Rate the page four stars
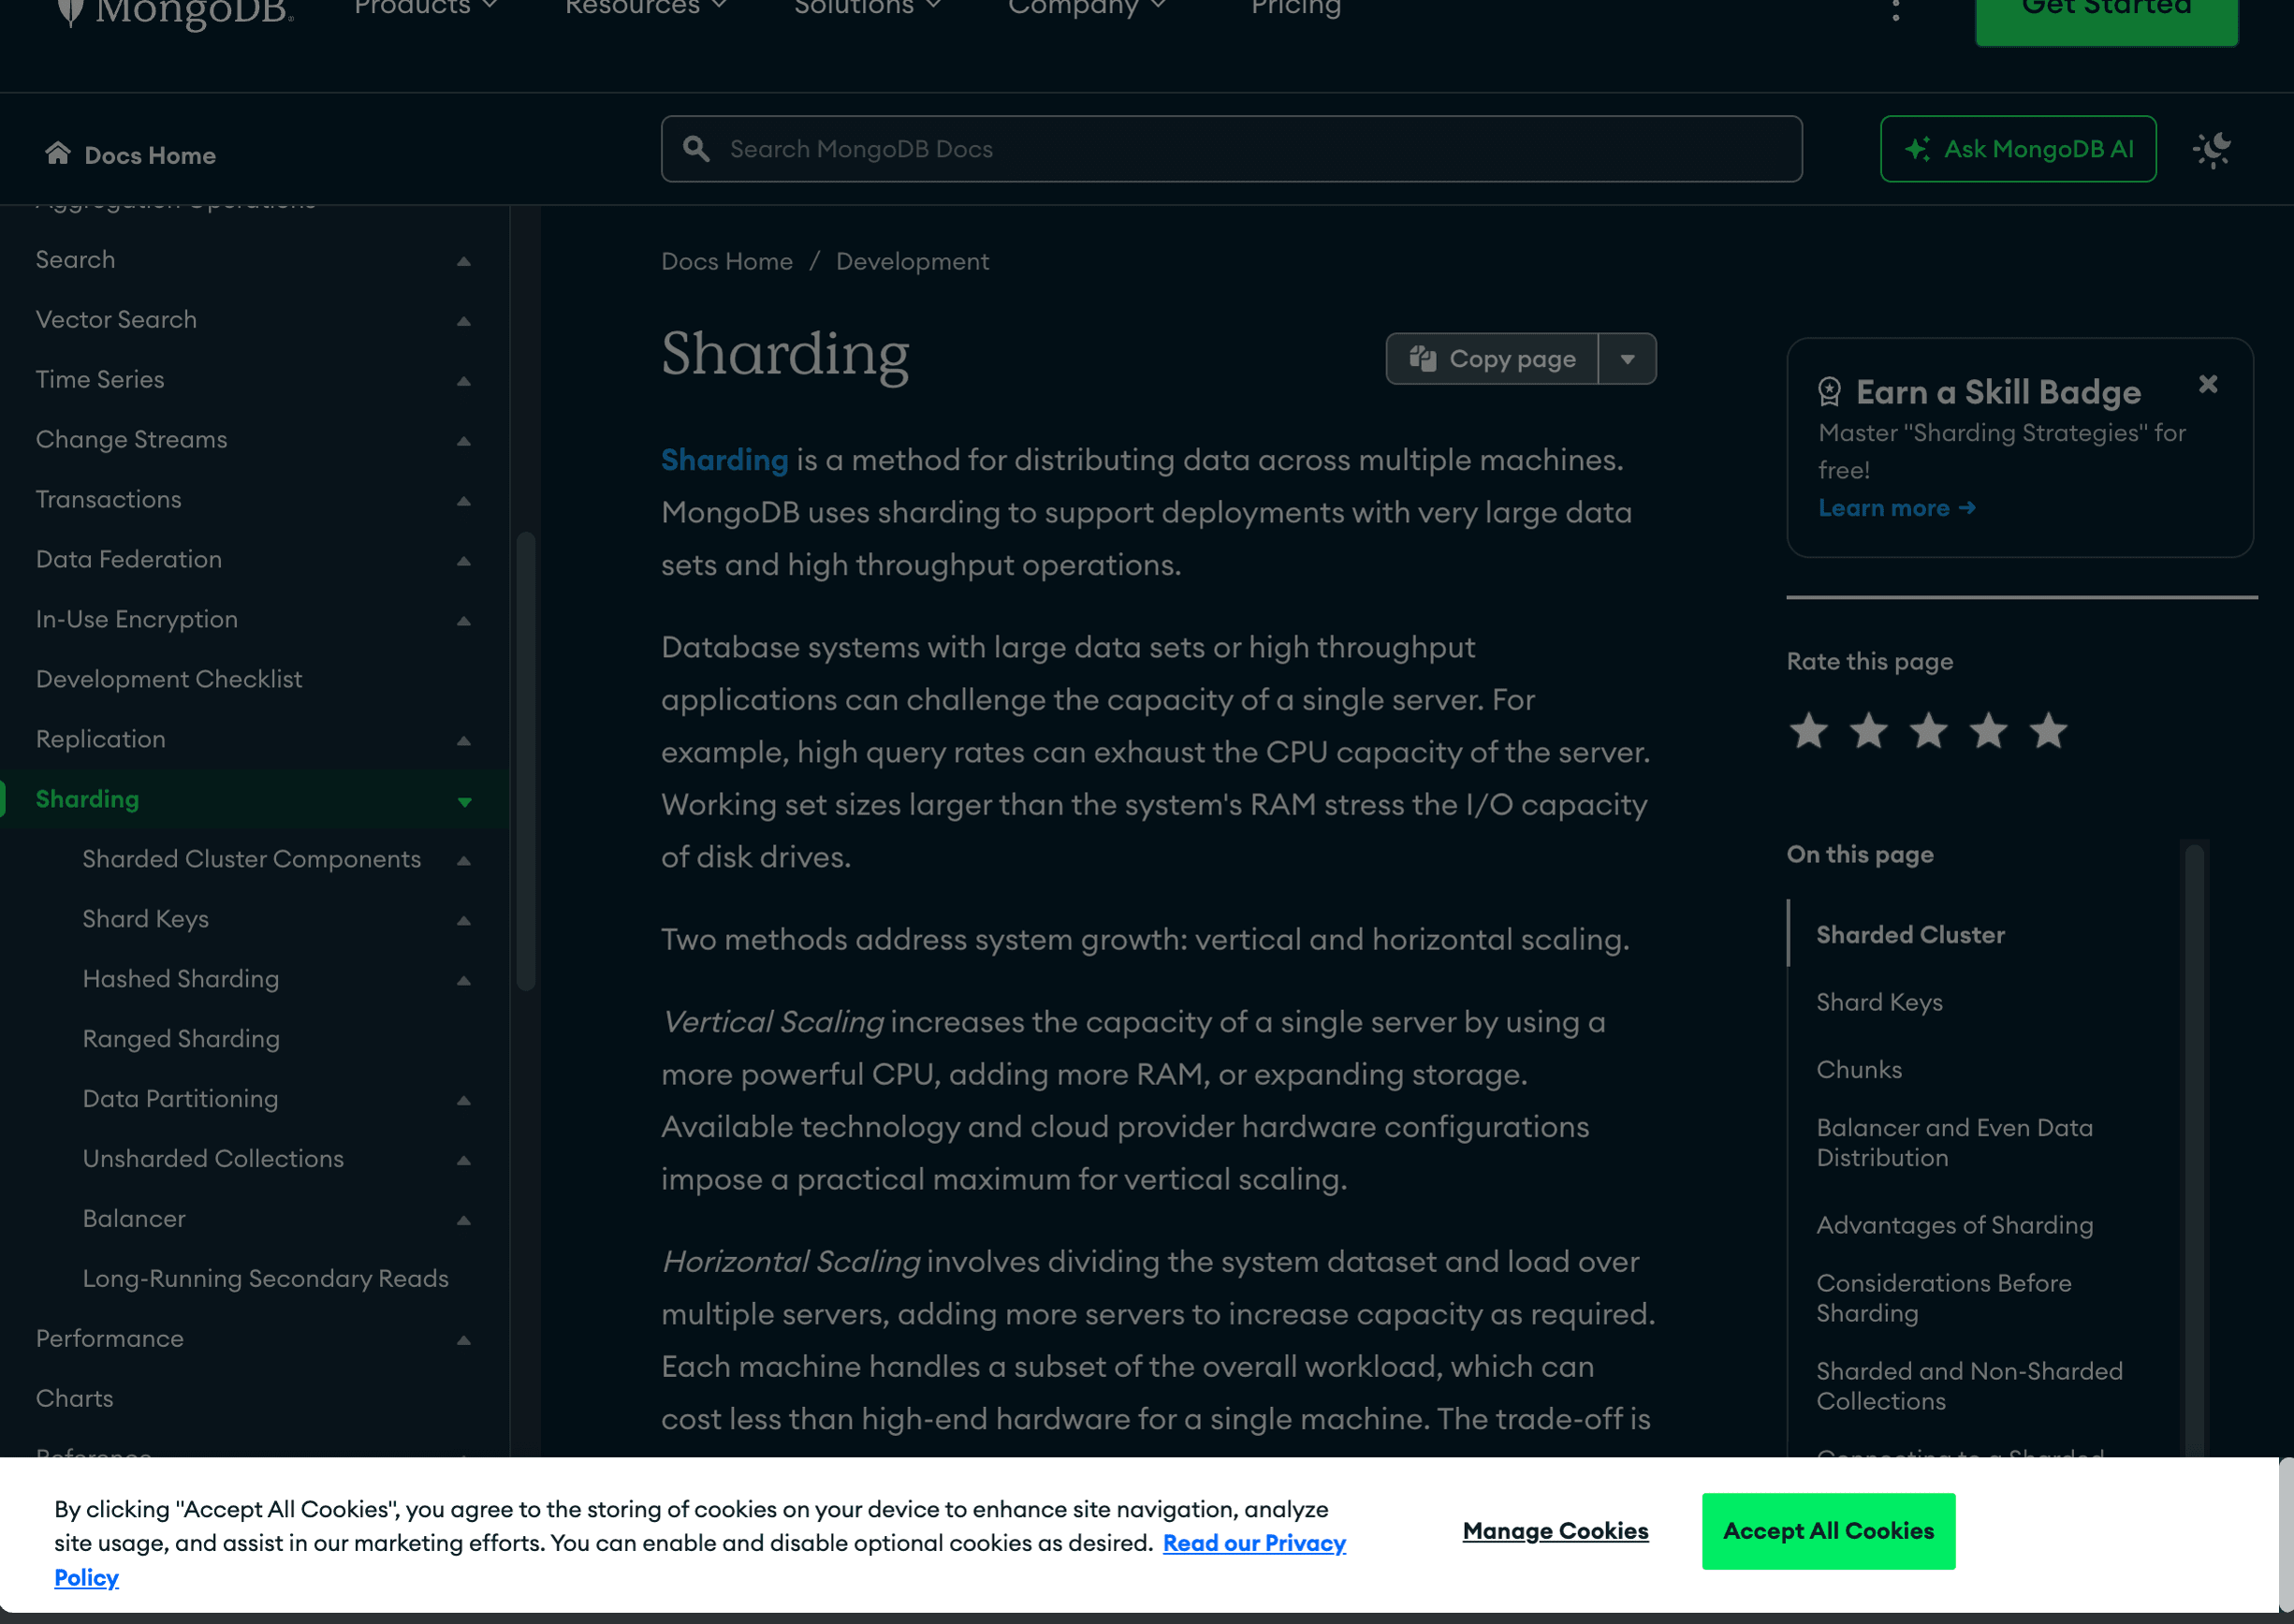This screenshot has height=1624, width=2294. click(x=1988, y=731)
